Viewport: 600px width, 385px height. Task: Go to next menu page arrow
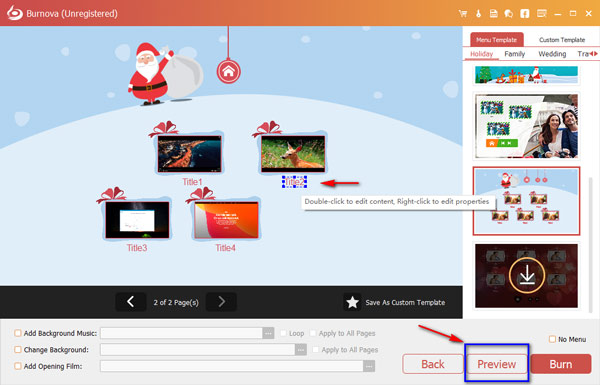(x=221, y=302)
